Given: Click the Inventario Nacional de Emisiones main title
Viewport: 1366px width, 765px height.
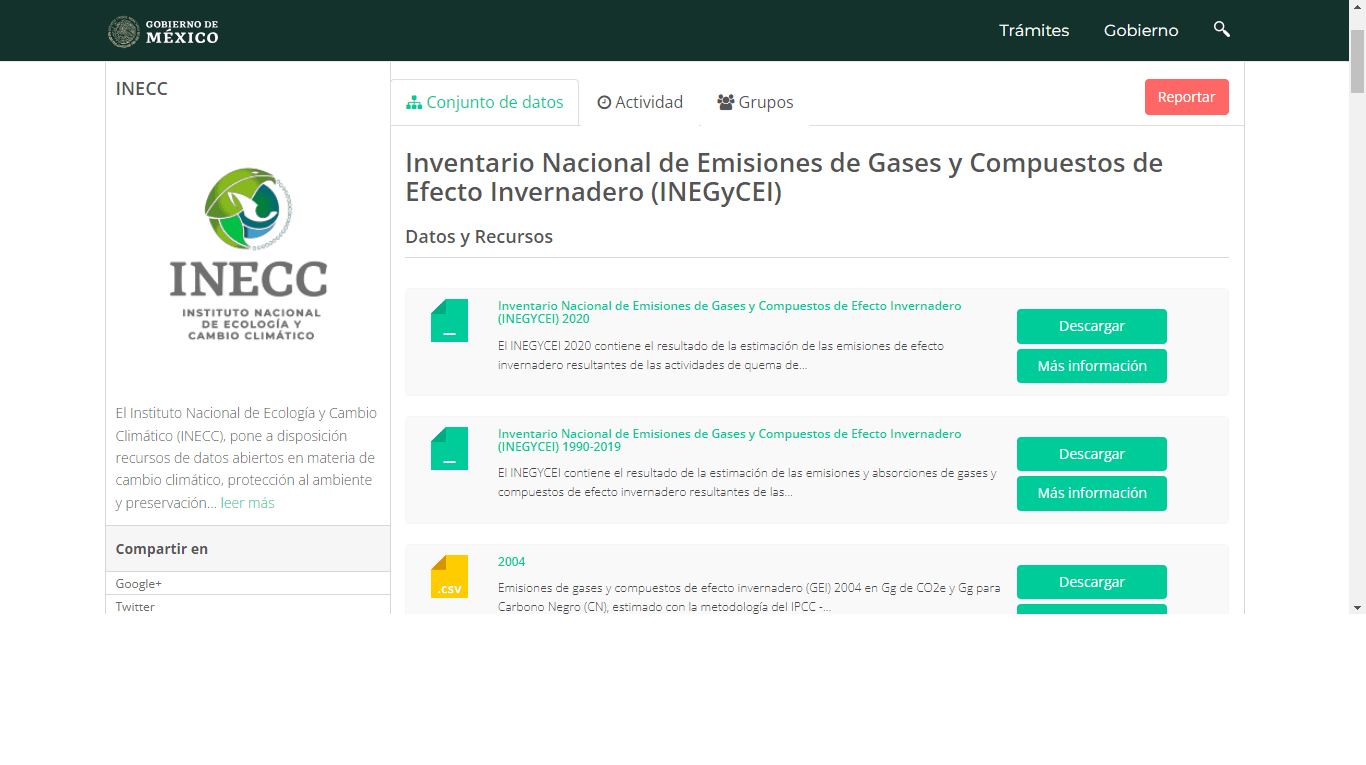Looking at the screenshot, I should pyautogui.click(x=784, y=177).
